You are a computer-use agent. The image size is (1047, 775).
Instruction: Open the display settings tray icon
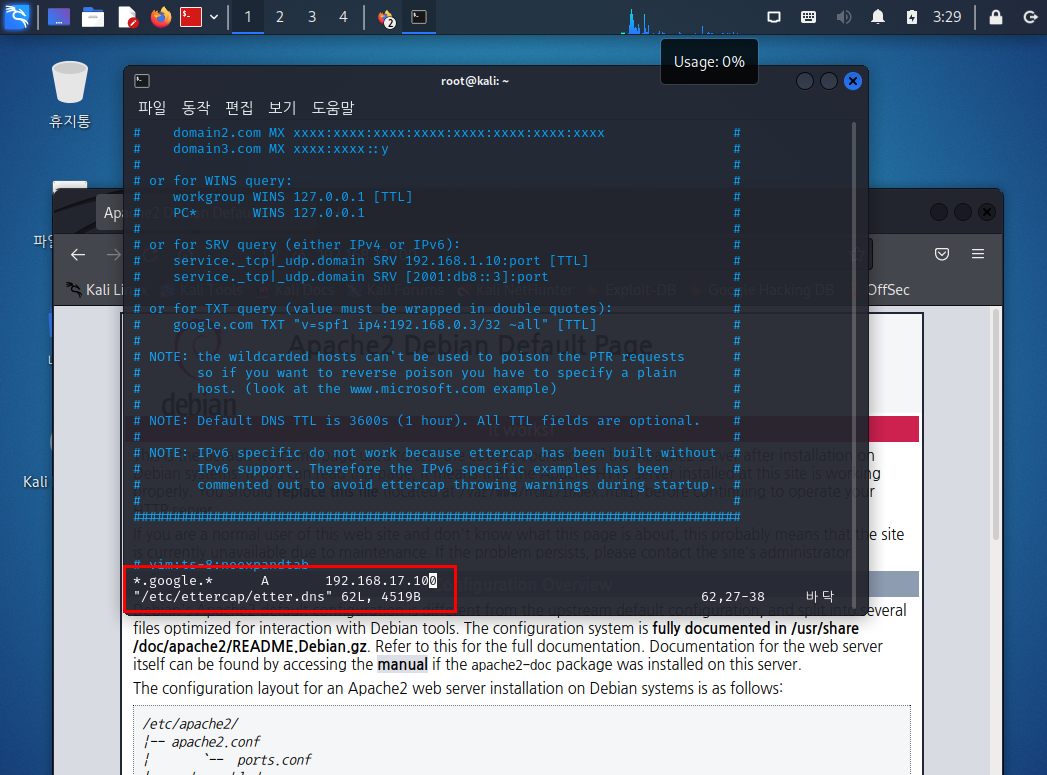coord(774,17)
